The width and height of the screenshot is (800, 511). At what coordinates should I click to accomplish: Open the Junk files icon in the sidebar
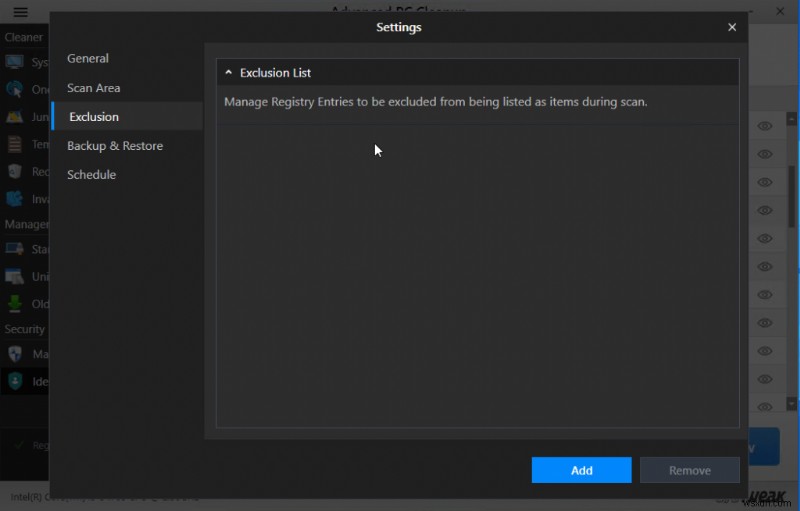[14, 117]
